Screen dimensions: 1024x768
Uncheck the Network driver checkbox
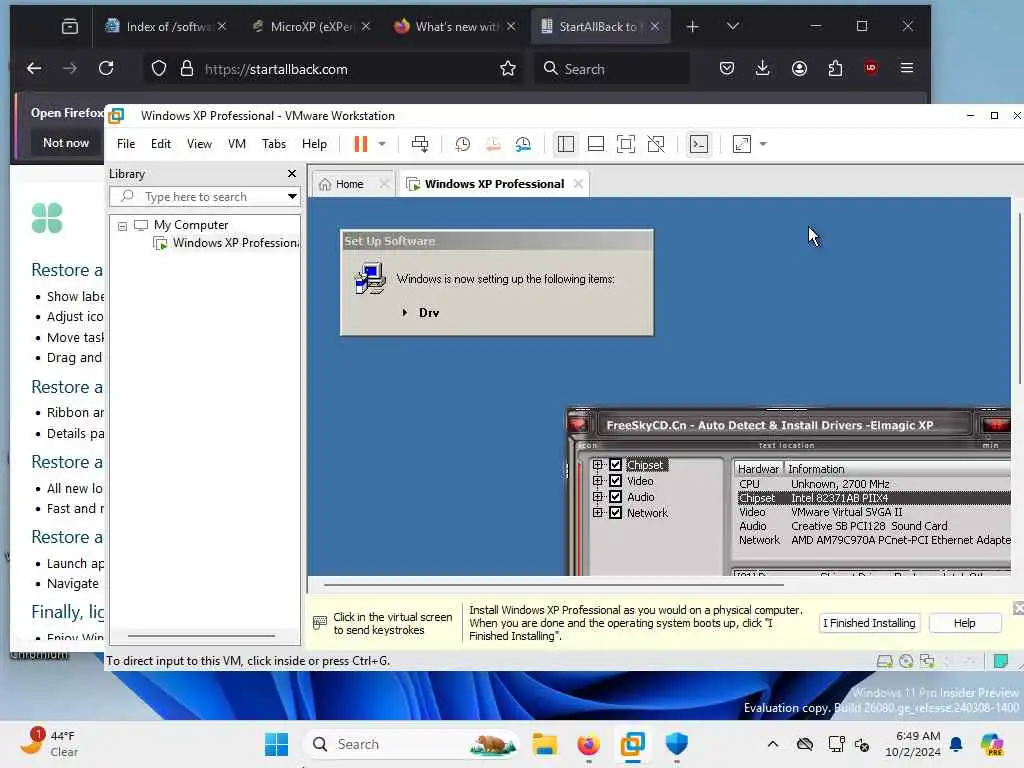click(615, 513)
